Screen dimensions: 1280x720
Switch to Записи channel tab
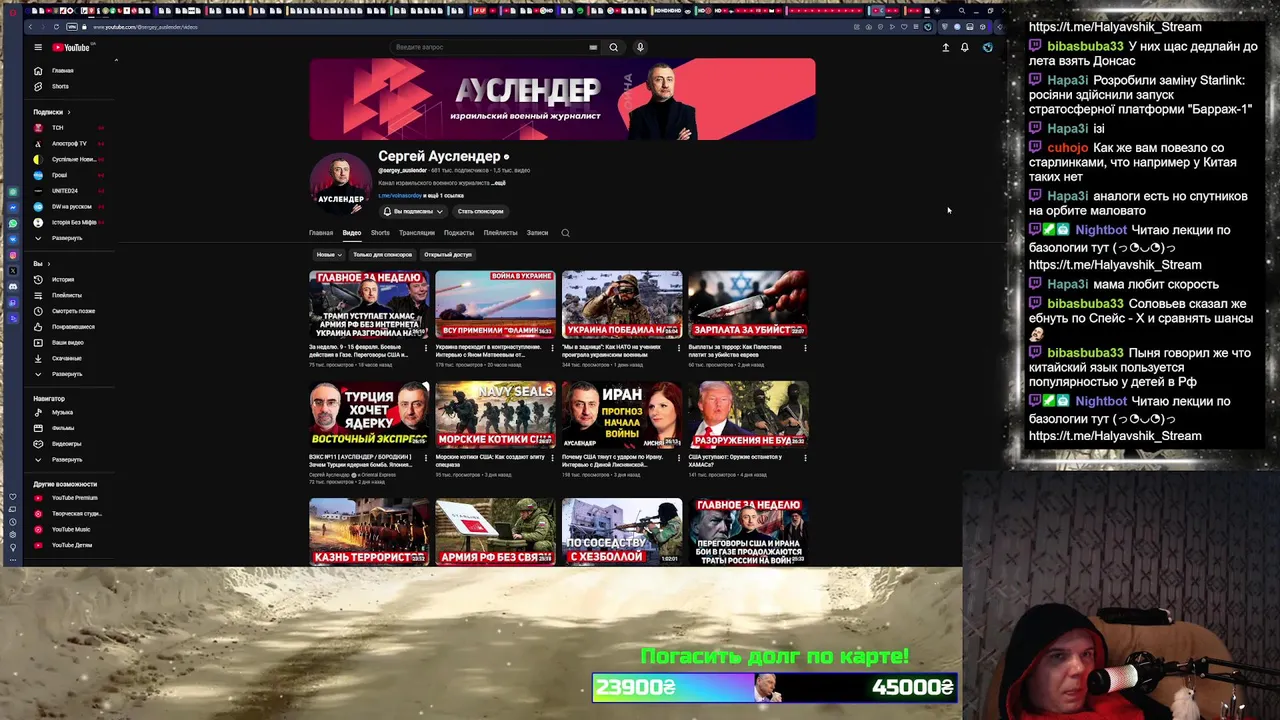(537, 233)
